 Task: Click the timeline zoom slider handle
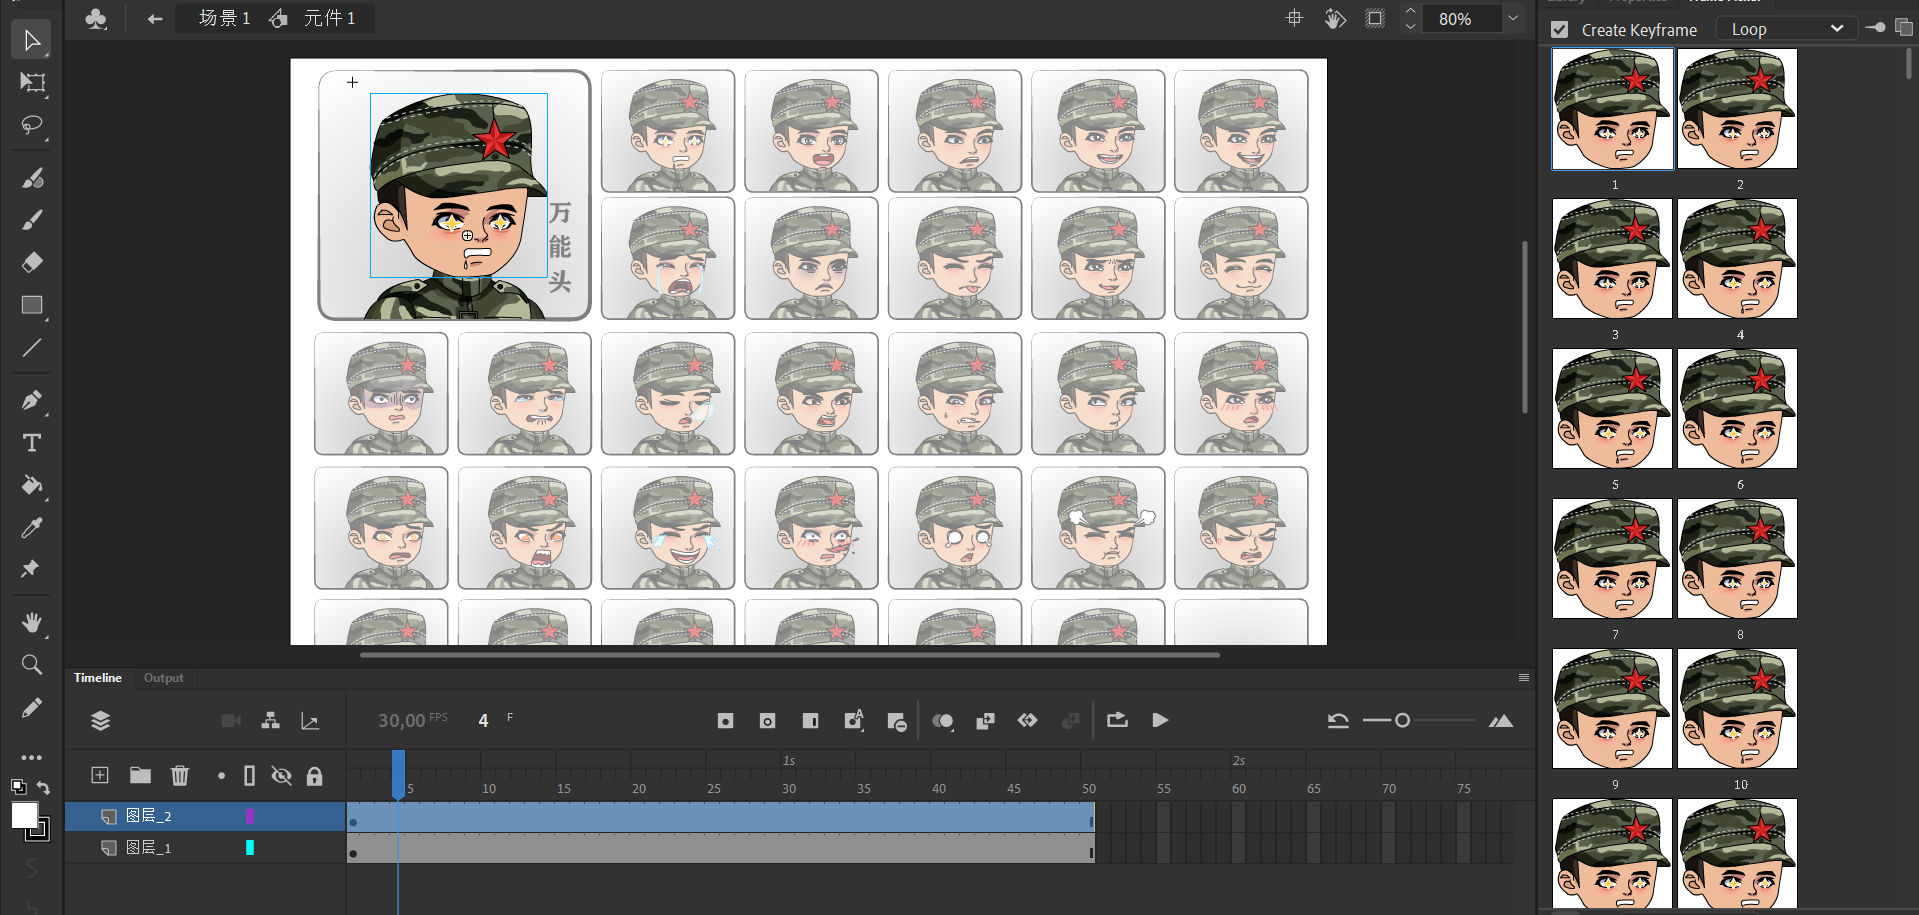click(1402, 720)
